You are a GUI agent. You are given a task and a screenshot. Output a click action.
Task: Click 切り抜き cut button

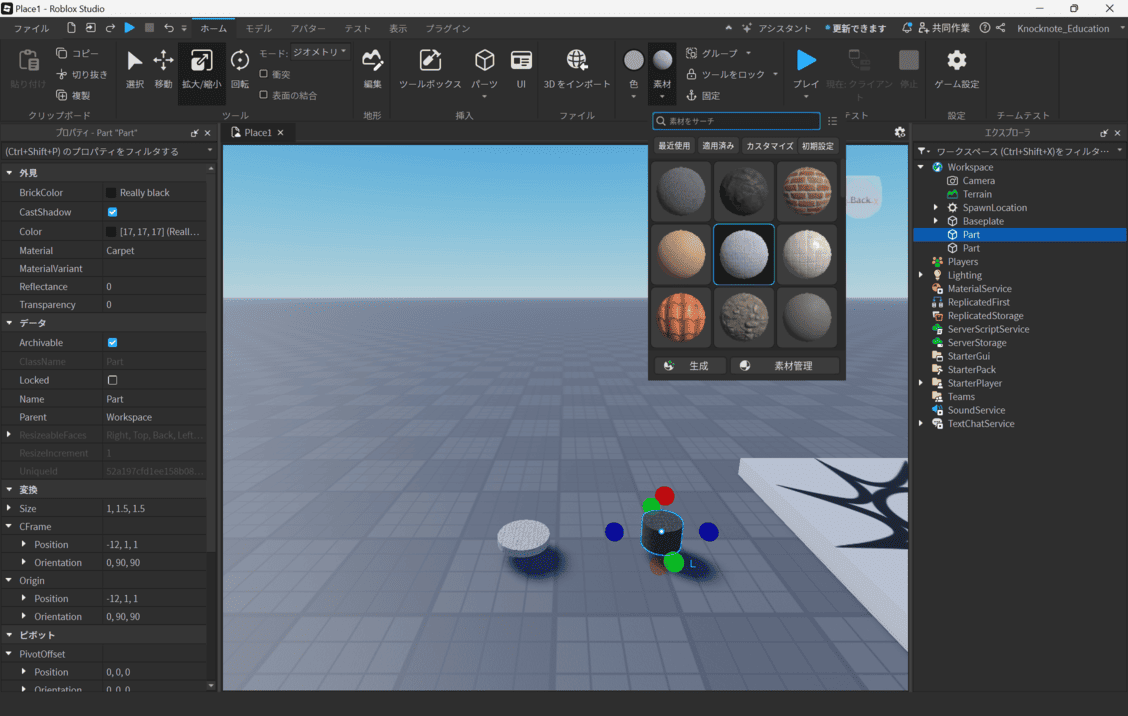(x=82, y=74)
